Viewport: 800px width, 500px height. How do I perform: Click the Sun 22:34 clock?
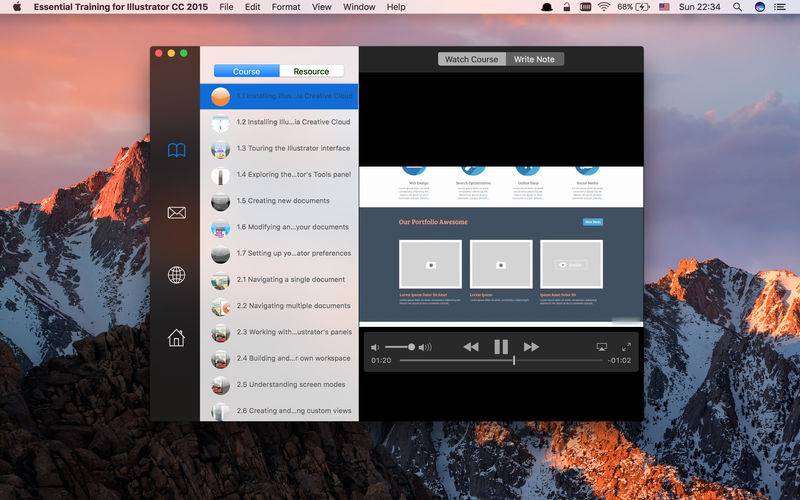(699, 7)
